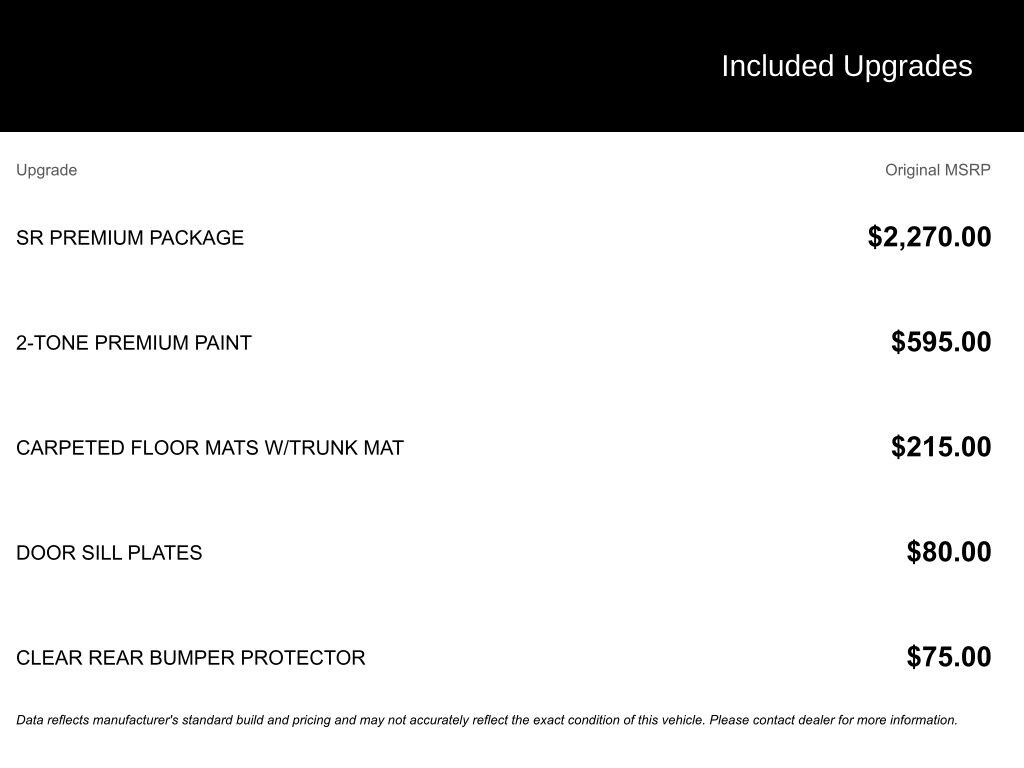Click the $80.00 price
The image size is (1024, 768).
(948, 552)
